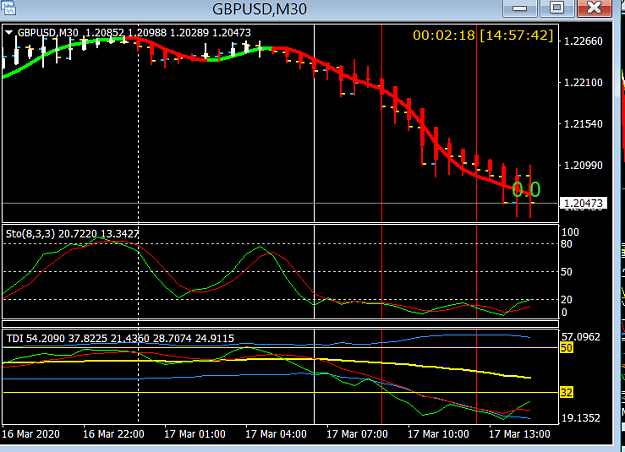Image resolution: width=625 pixels, height=452 pixels.
Task: Click the price scale value 1.22100
Action: pos(583,83)
